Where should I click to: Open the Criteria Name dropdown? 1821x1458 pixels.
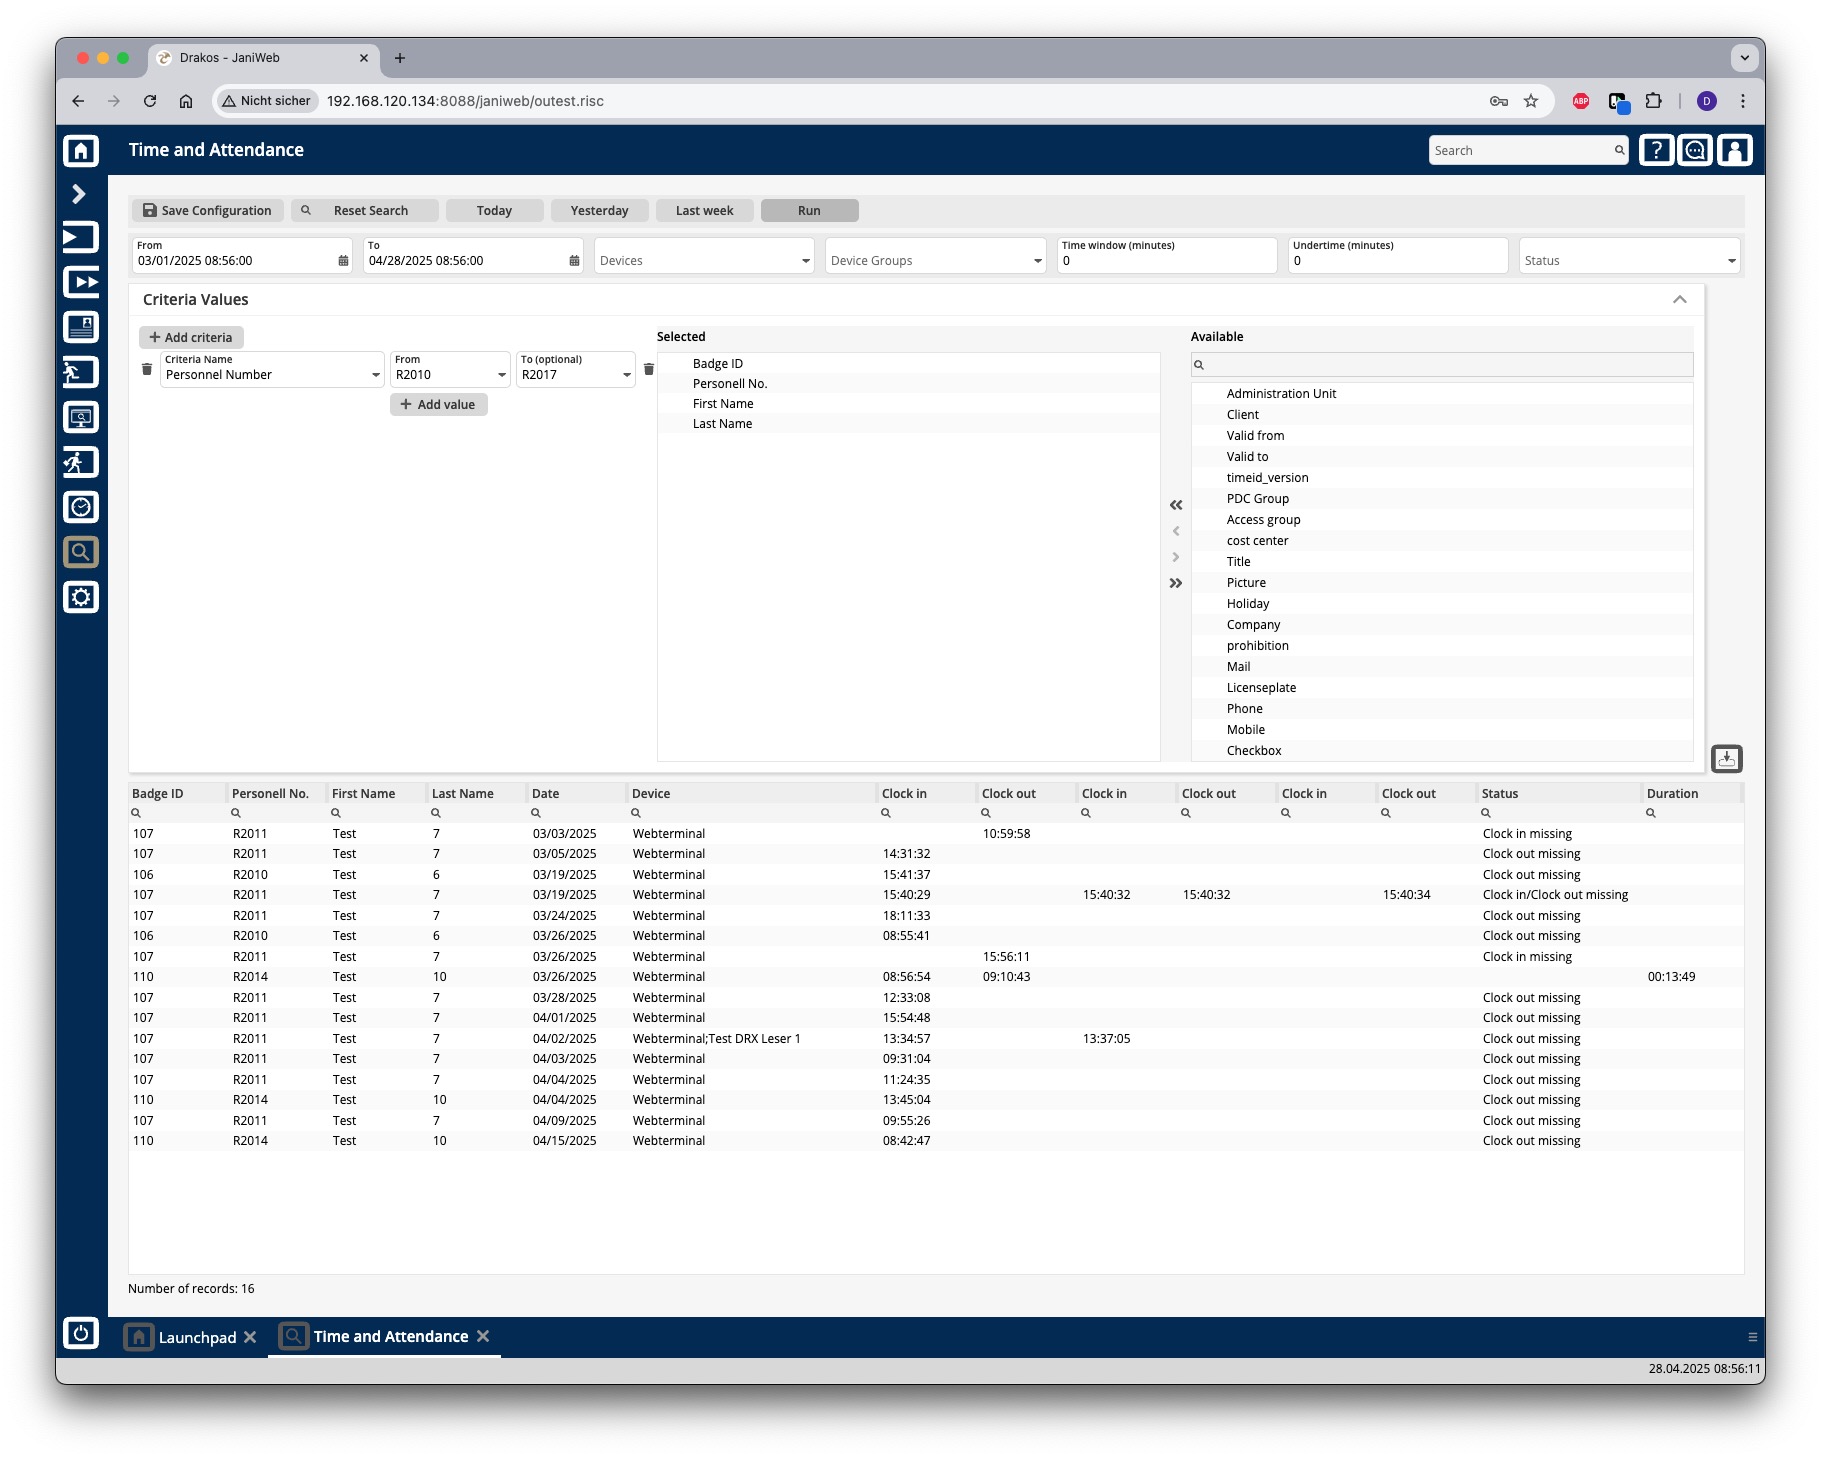point(272,369)
